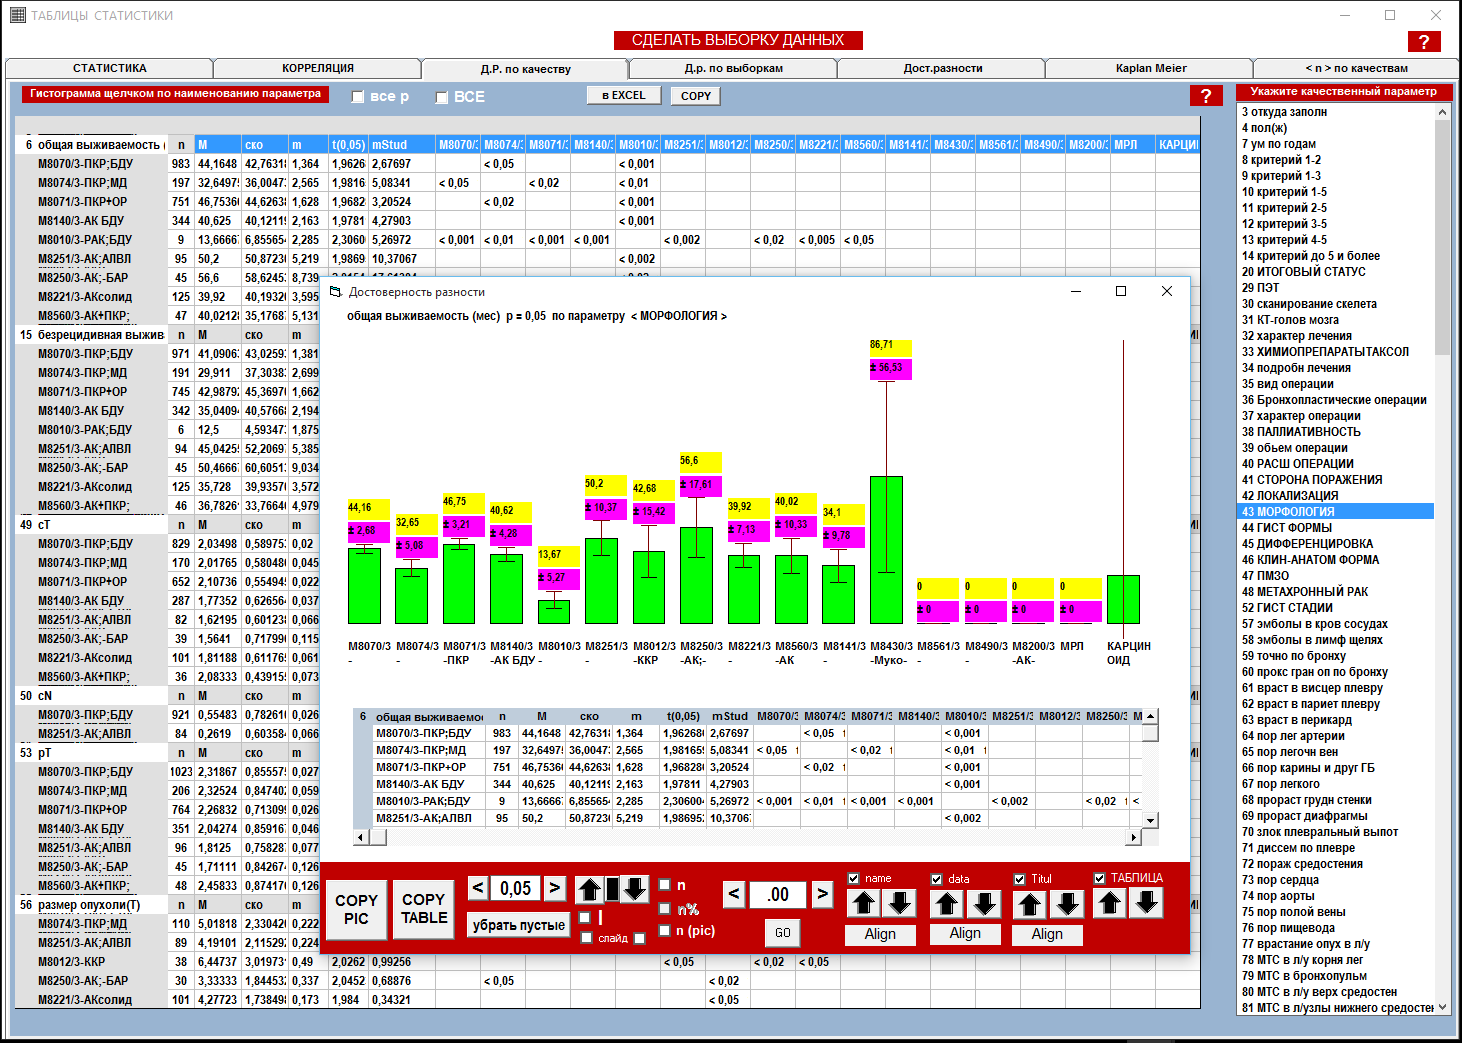Click the red question mark beside the parameter list
Screen dimensions: 1462x1043
[x=1206, y=96]
